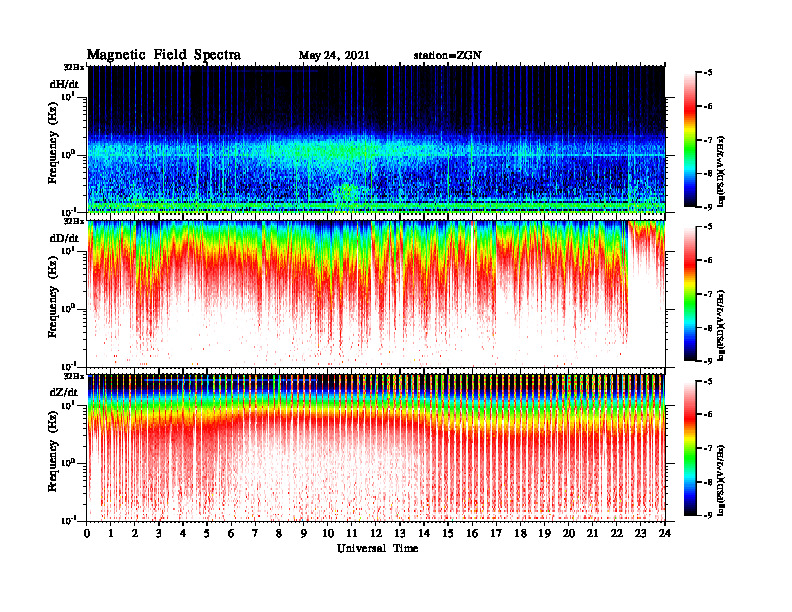Click the 32Hz label atop dZ/dt panel
This screenshot has width=792, height=612.
pos(73,376)
